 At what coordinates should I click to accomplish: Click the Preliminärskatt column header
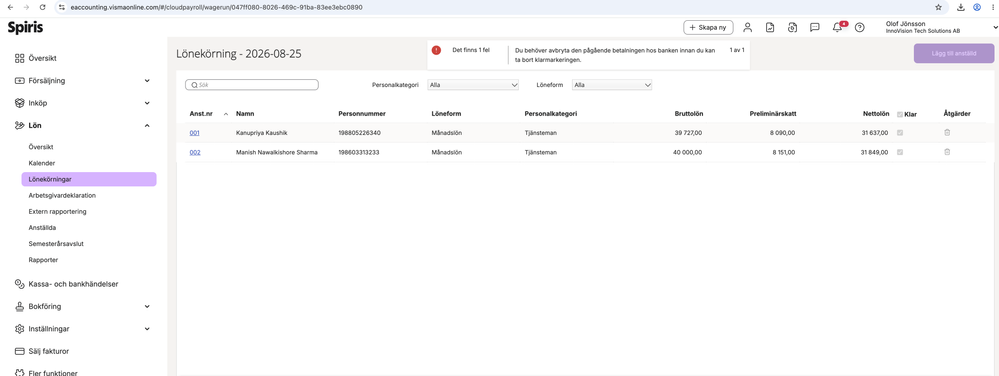[773, 114]
